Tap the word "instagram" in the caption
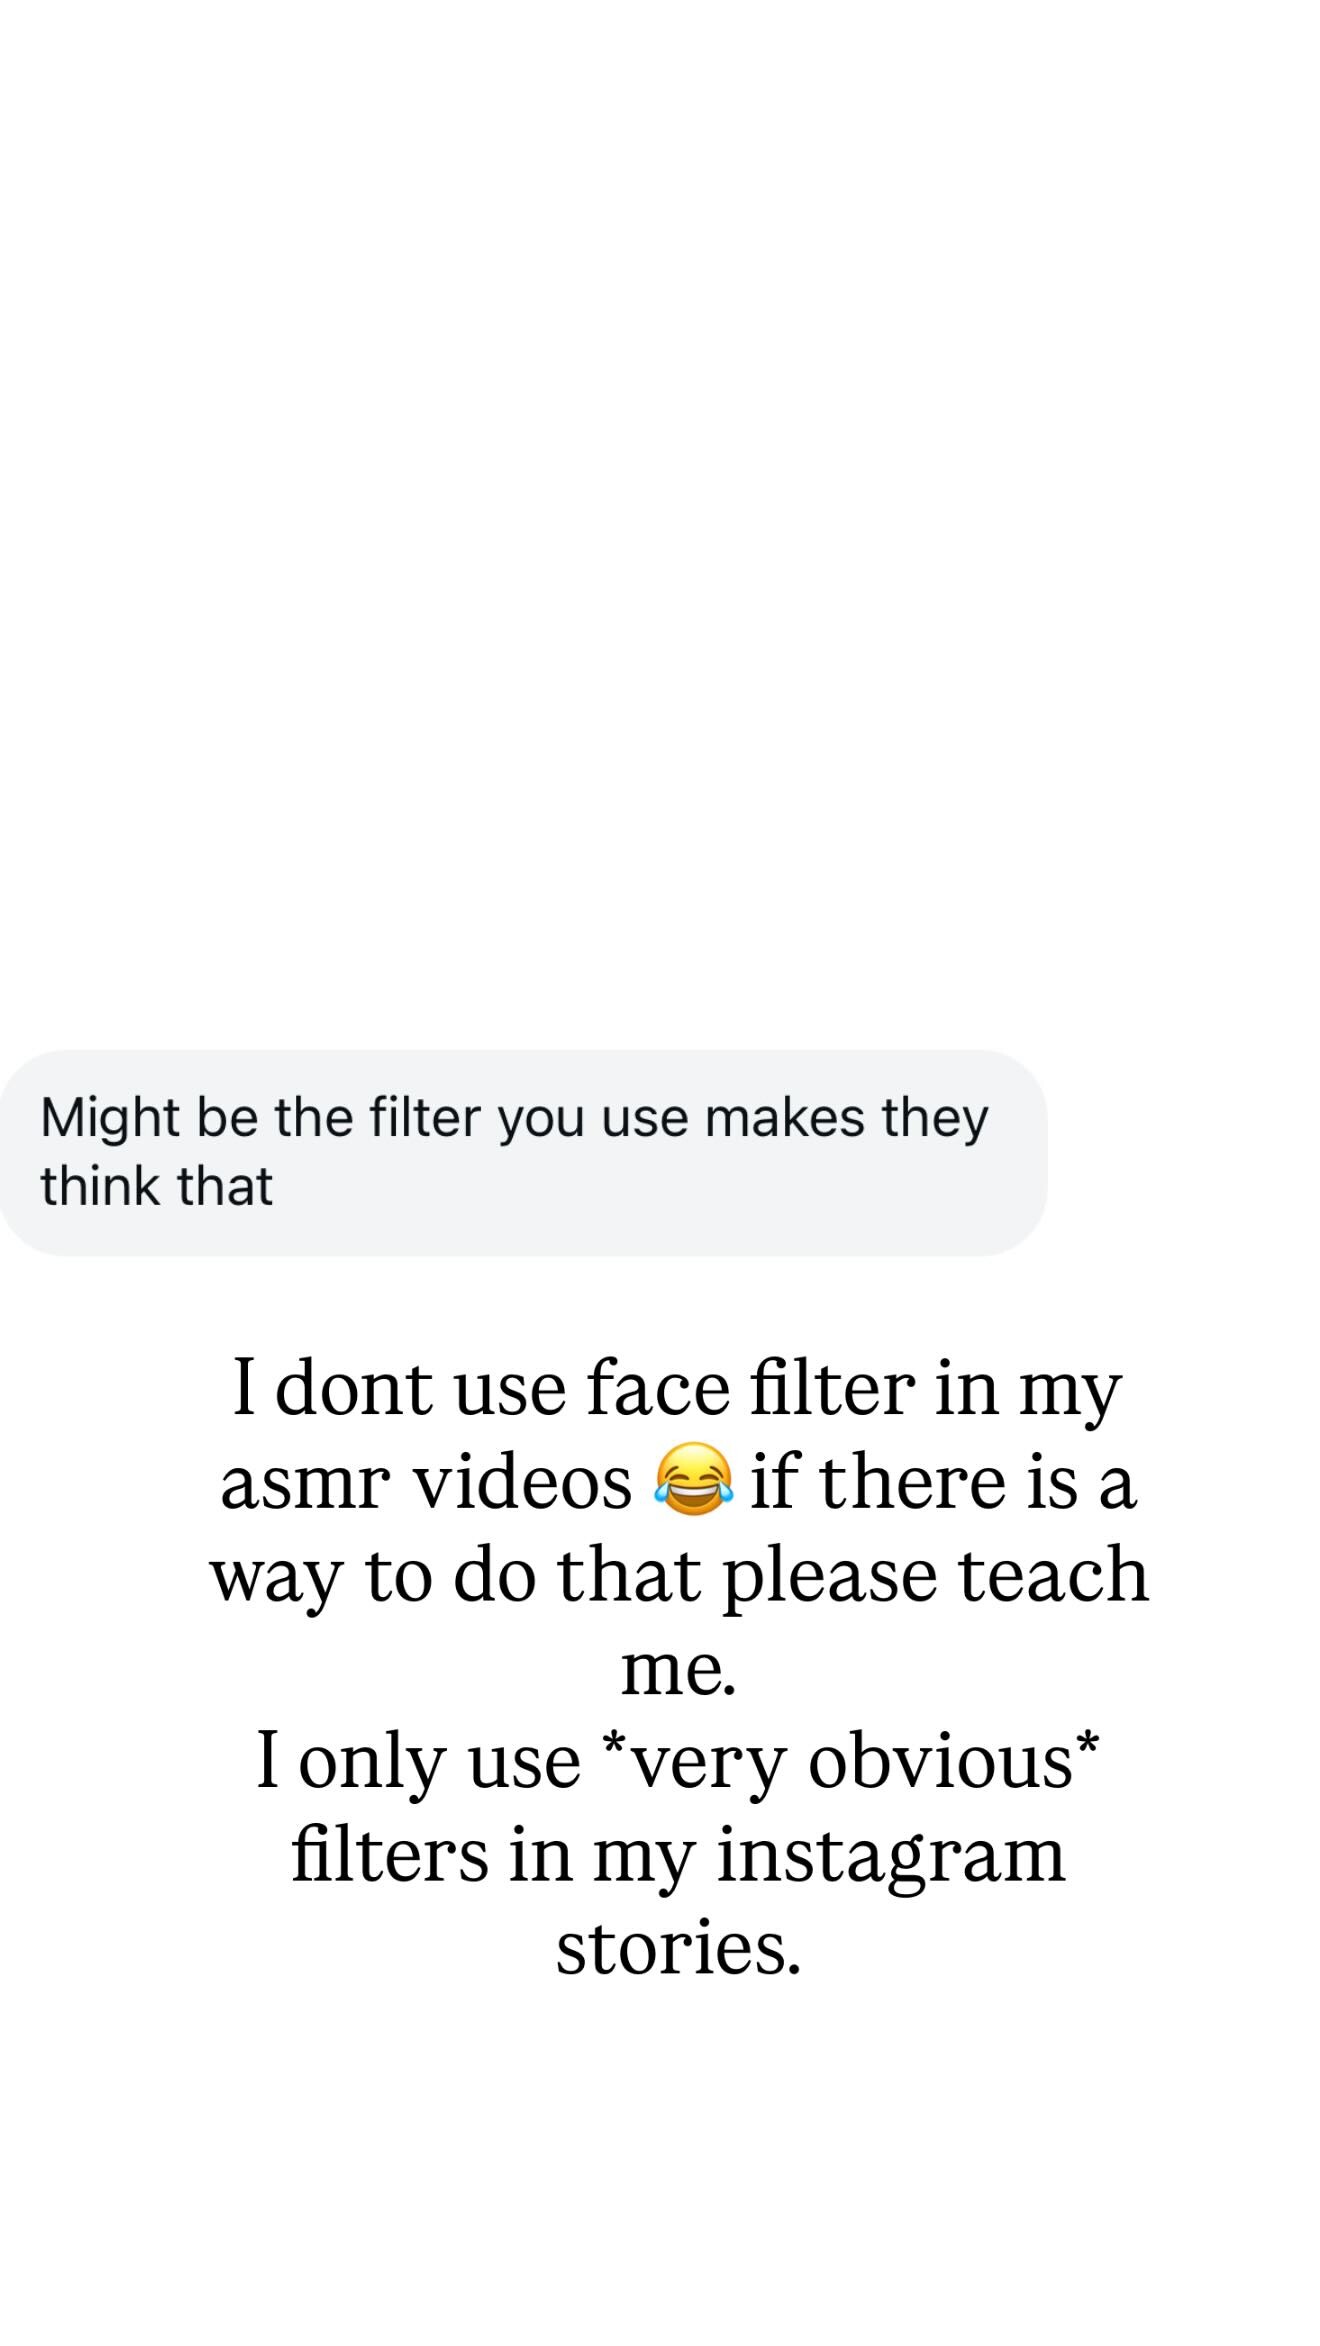This screenshot has width=1320, height=2346. (891, 1855)
